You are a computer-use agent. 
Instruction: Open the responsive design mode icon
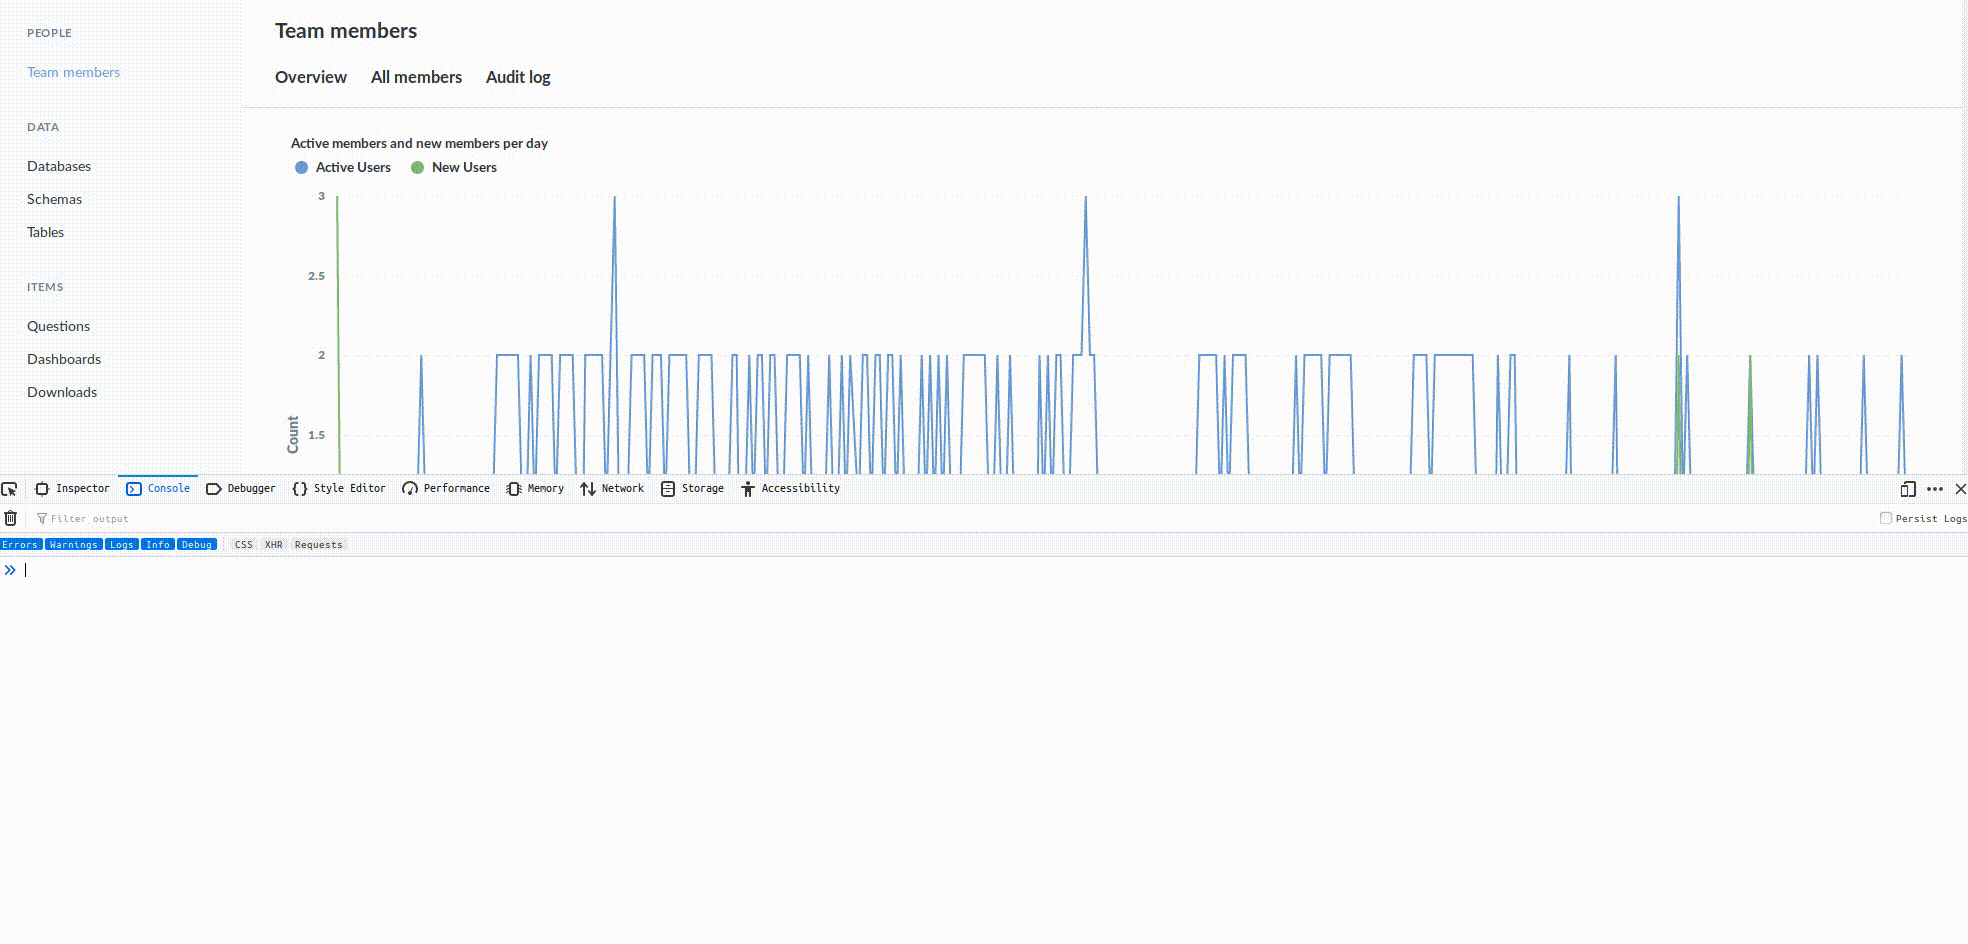click(x=1908, y=489)
